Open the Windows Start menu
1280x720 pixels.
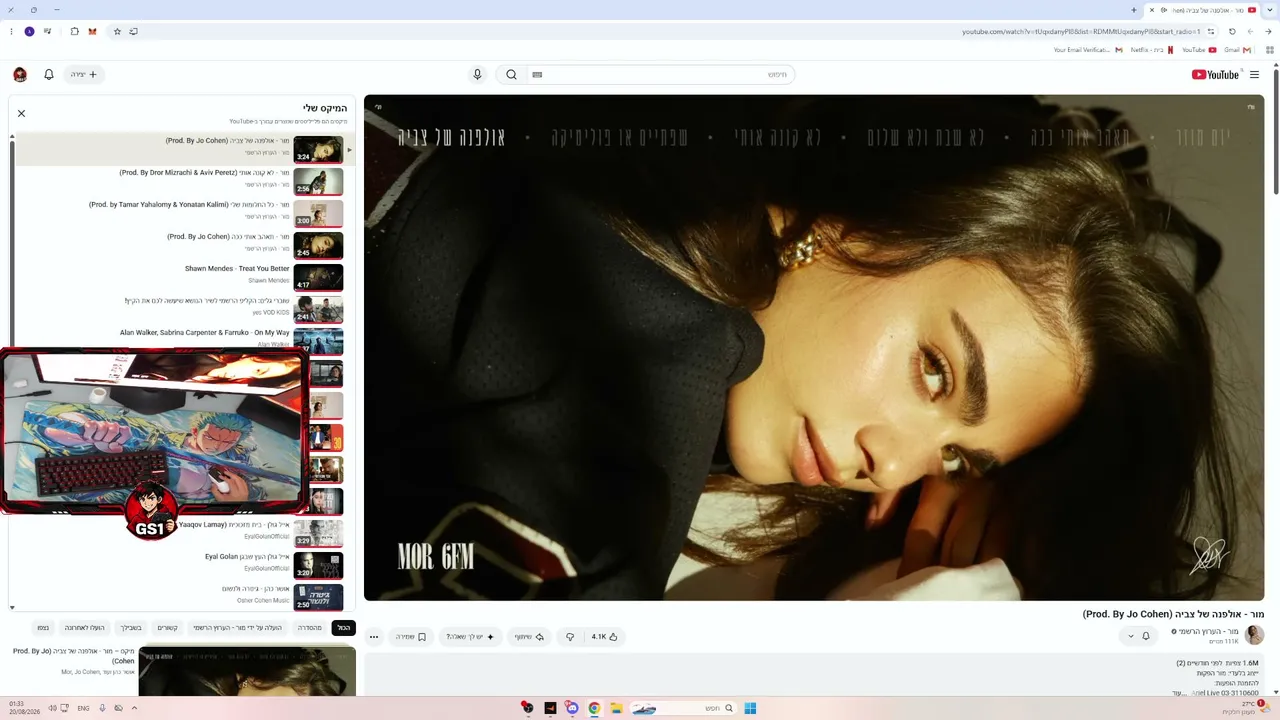(x=750, y=708)
